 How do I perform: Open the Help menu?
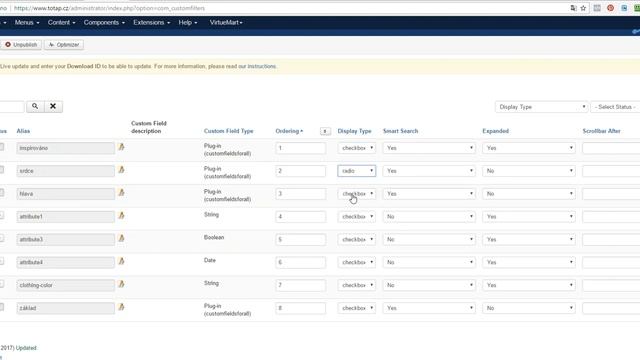(188, 22)
